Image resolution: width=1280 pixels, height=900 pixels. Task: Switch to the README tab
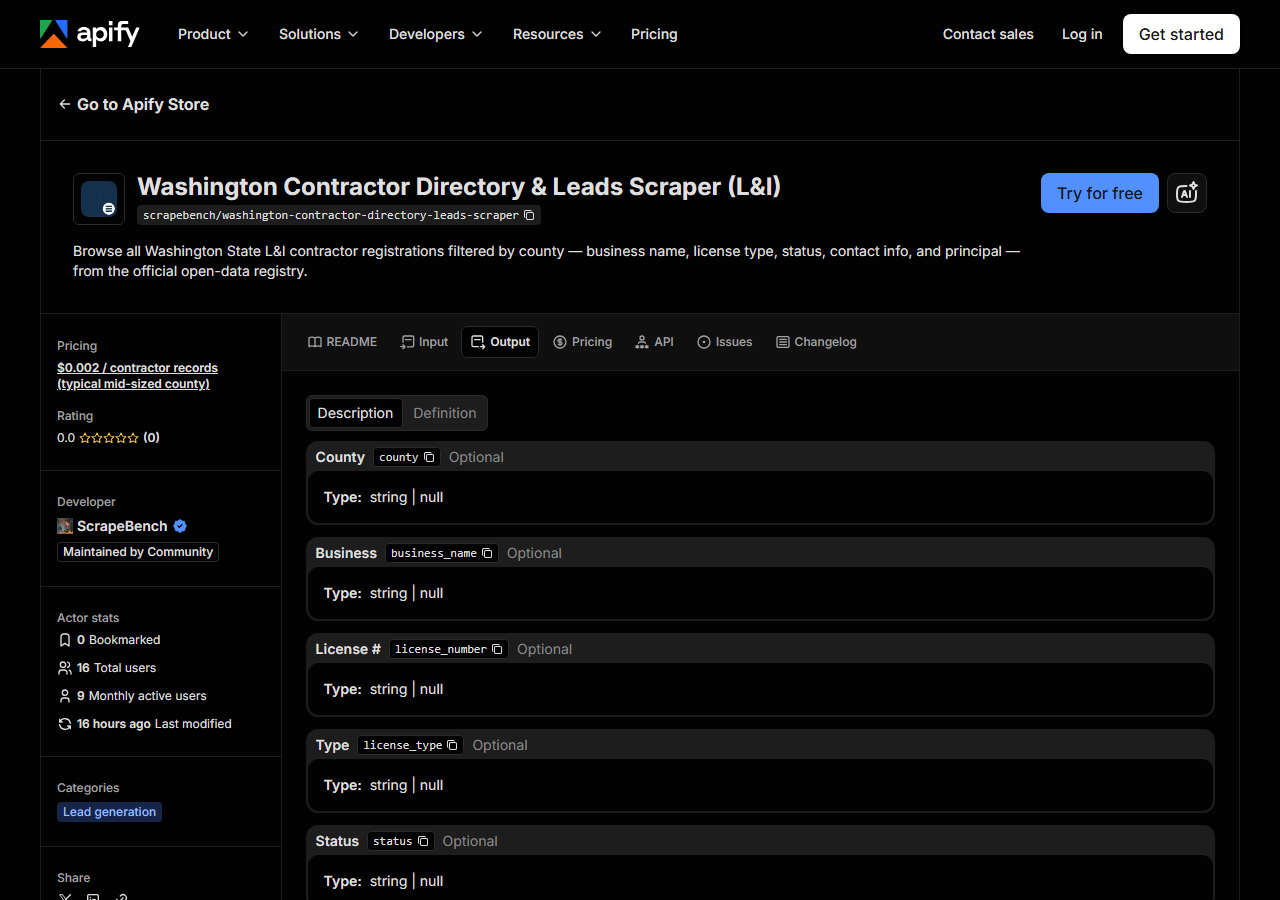tap(342, 342)
